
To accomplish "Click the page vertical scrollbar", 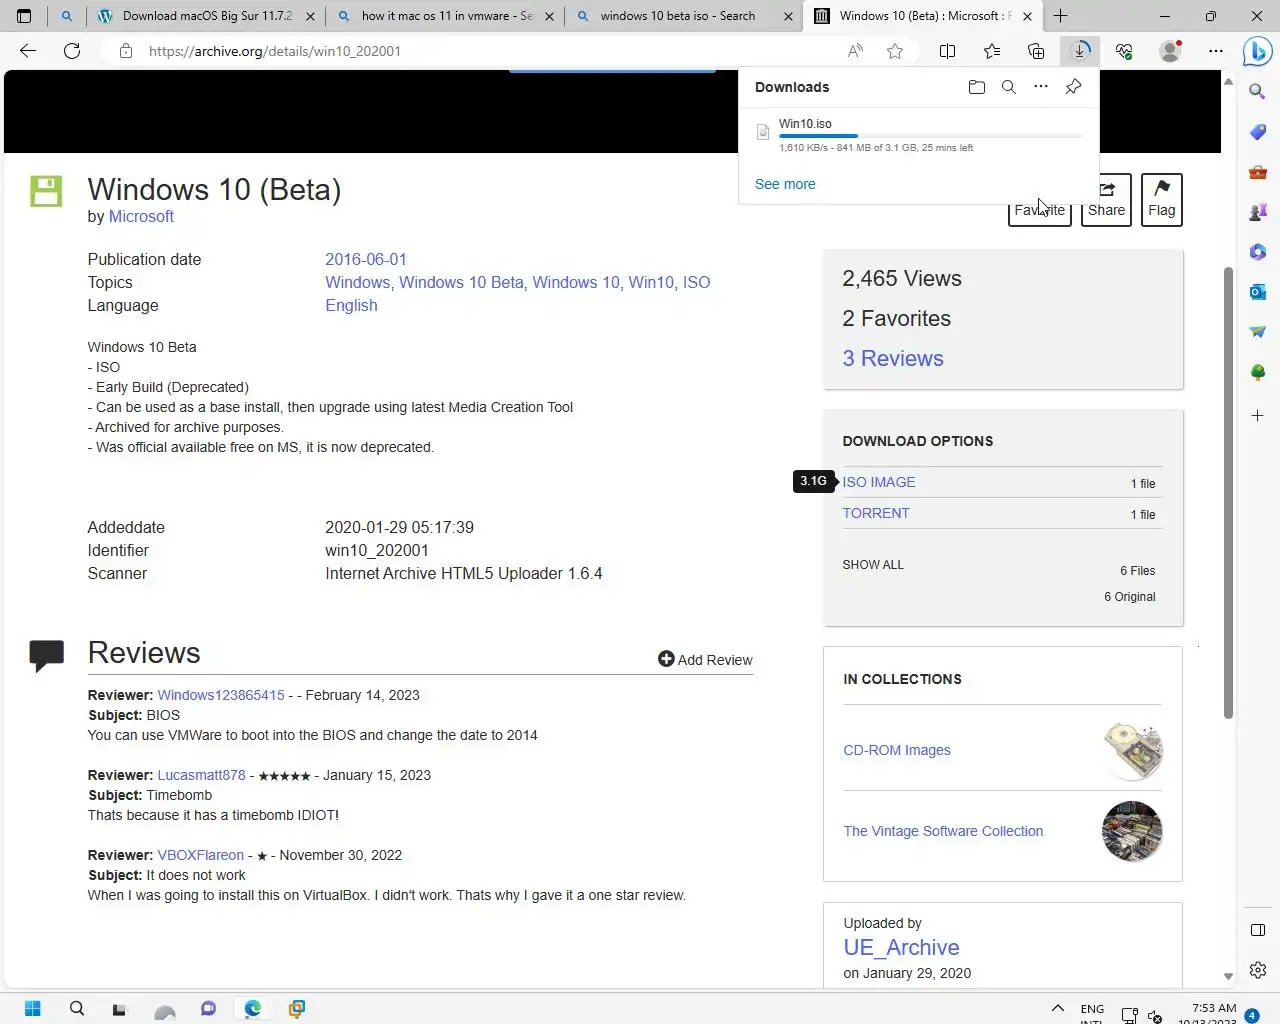I will (x=1228, y=492).
